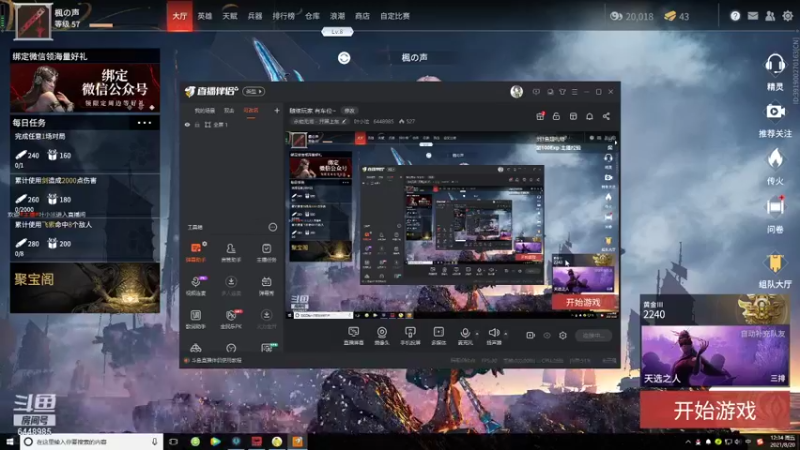Viewport: 800px width, 450px height.
Task: Open the 全民乐PK tool icon
Action: 231,319
